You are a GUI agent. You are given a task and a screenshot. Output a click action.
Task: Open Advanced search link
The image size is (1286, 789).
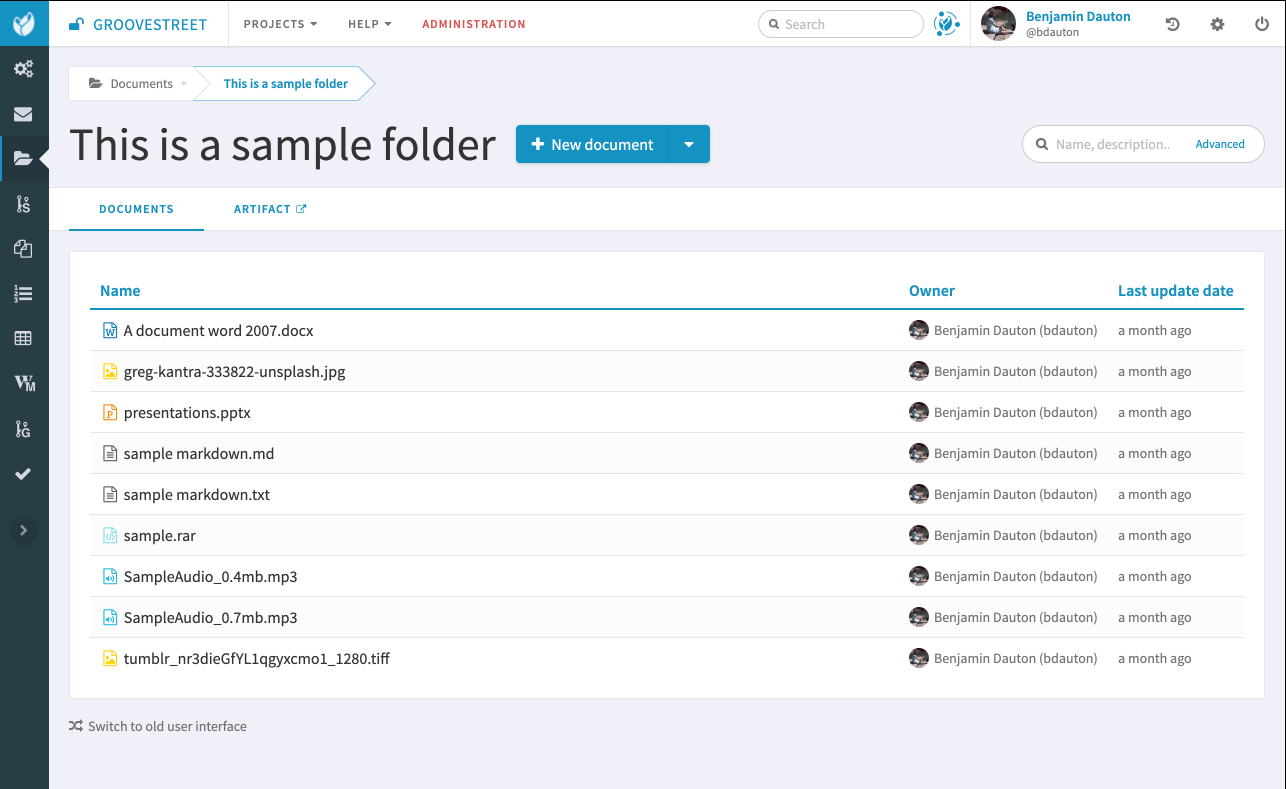(x=1220, y=144)
